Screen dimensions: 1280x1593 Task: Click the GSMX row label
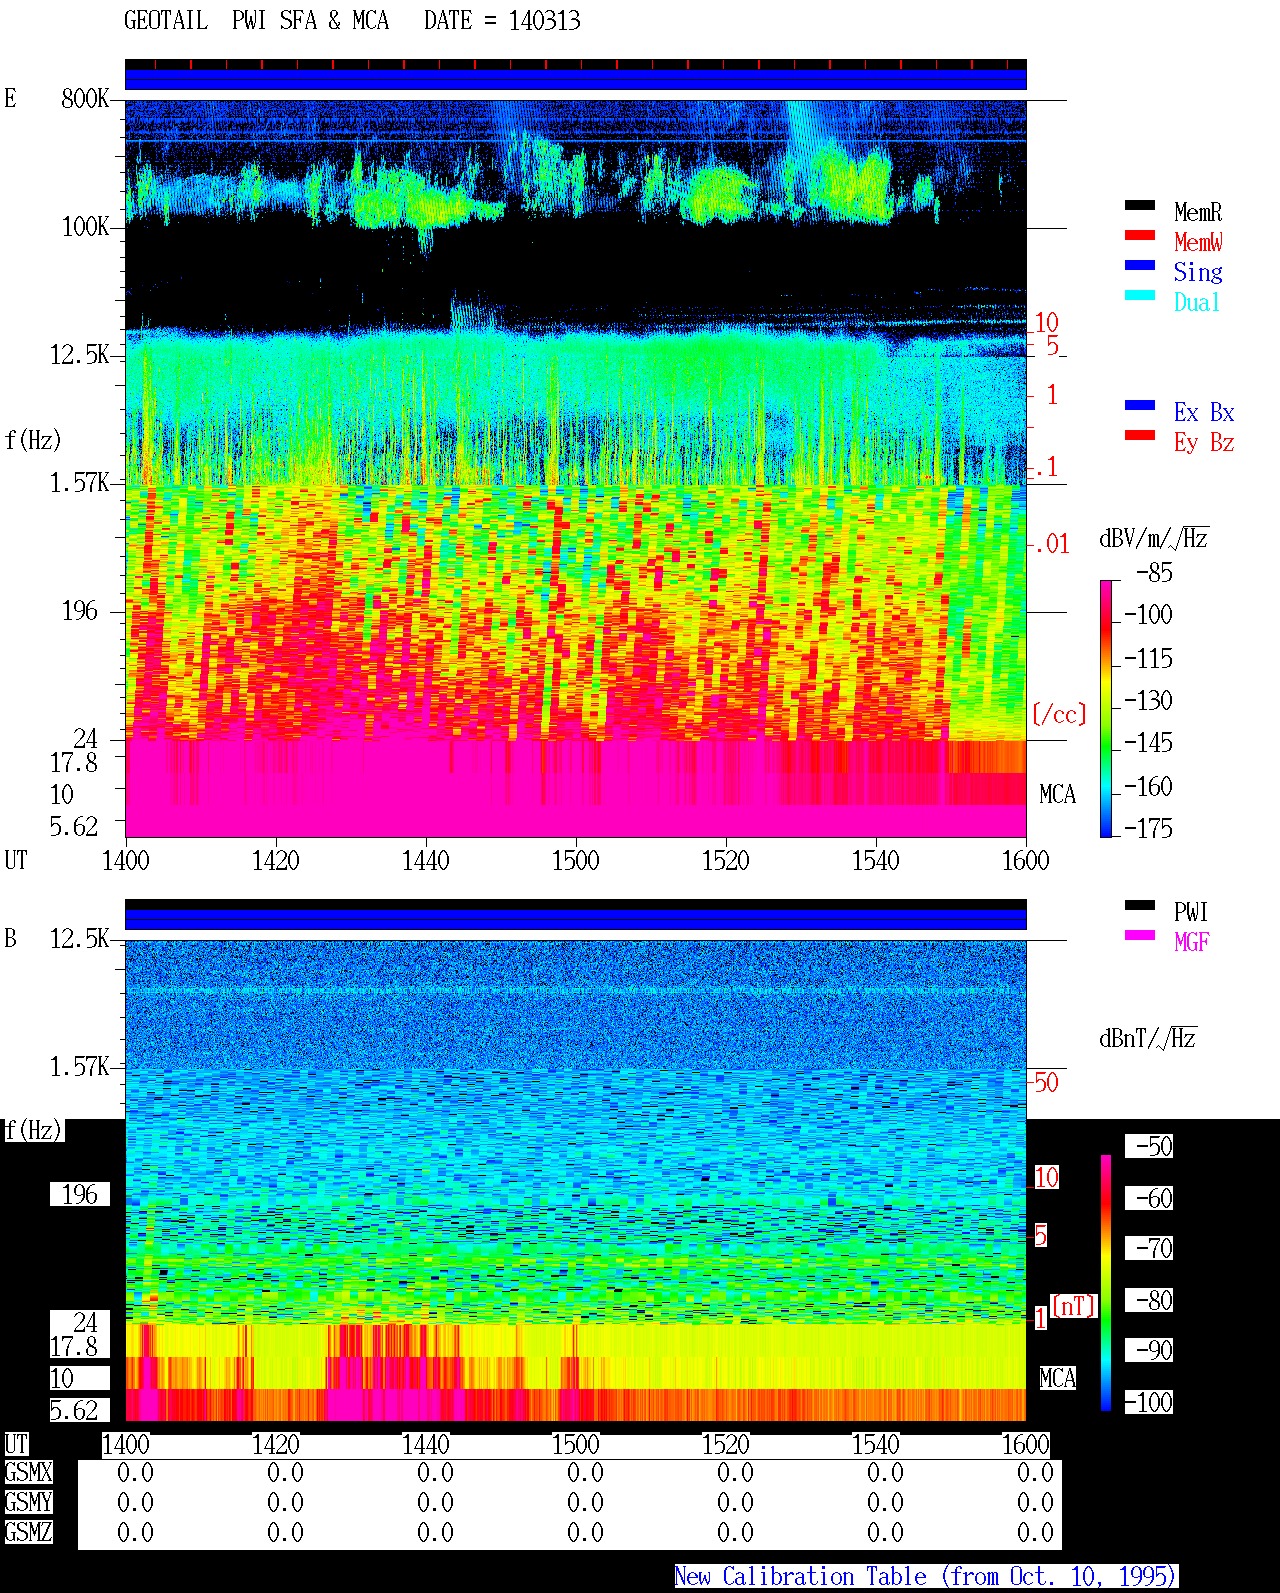[28, 1472]
